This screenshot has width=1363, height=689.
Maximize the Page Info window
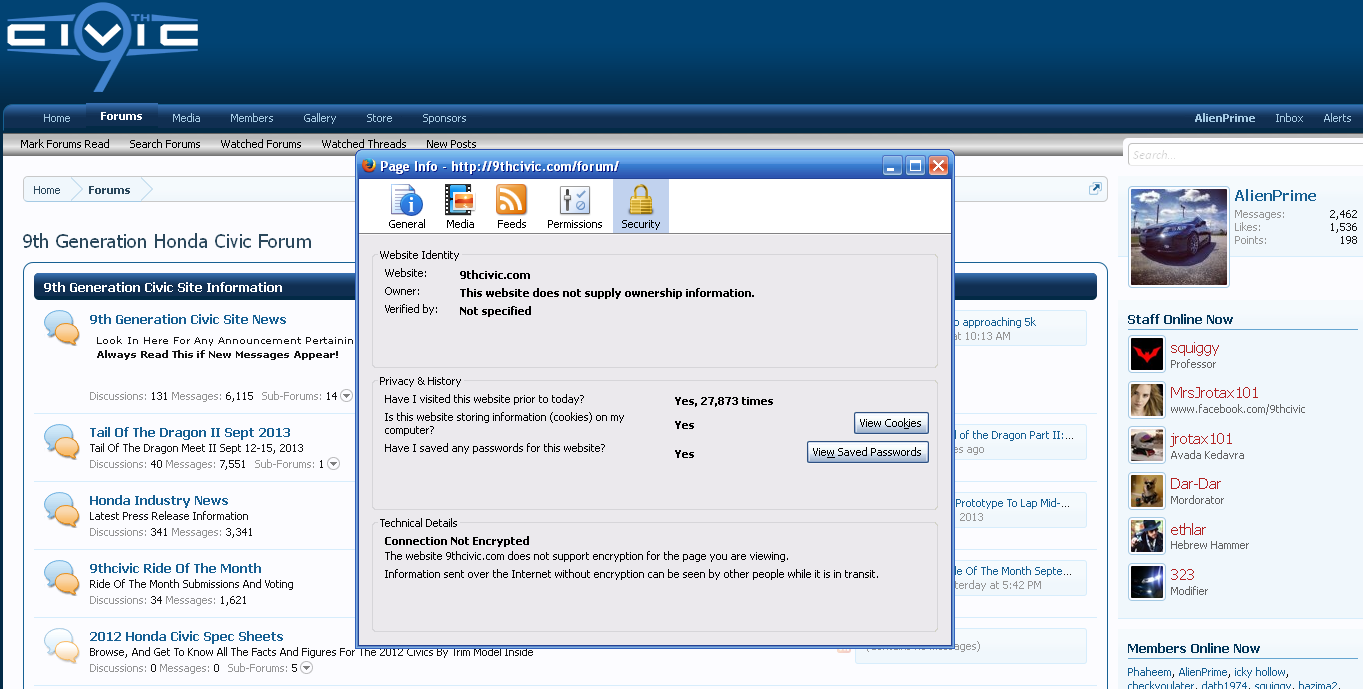[915, 166]
